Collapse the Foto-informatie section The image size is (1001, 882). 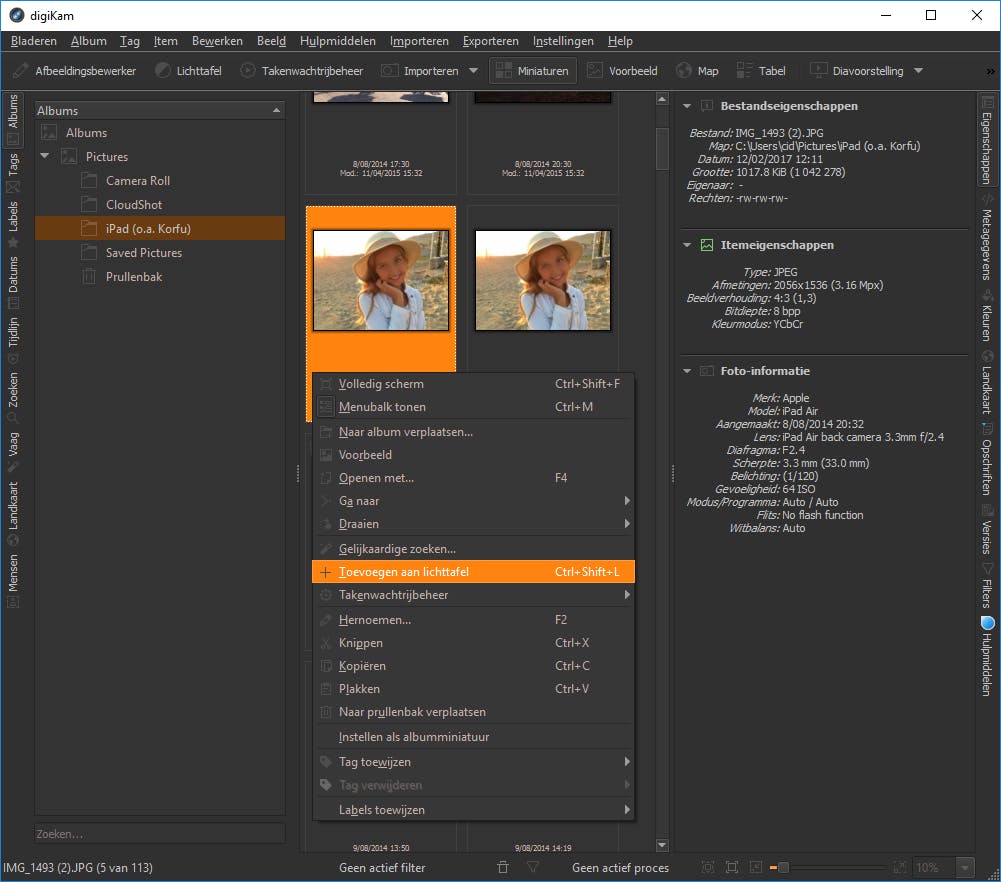click(687, 371)
